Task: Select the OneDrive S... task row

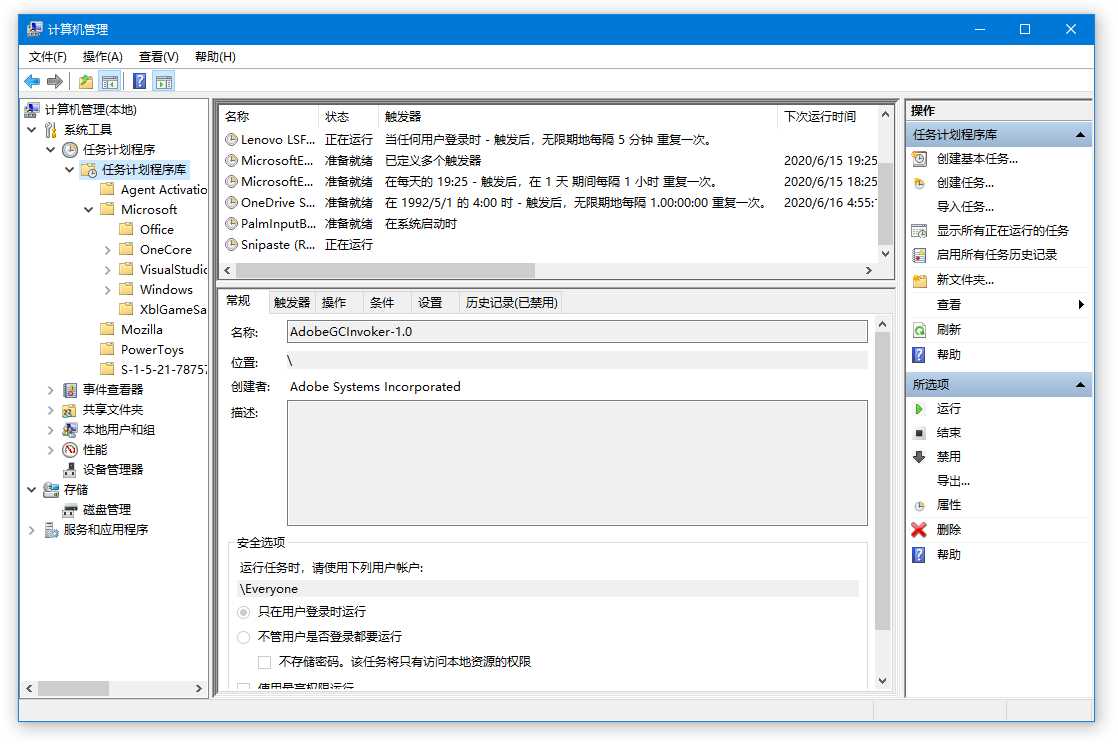Action: (550, 203)
